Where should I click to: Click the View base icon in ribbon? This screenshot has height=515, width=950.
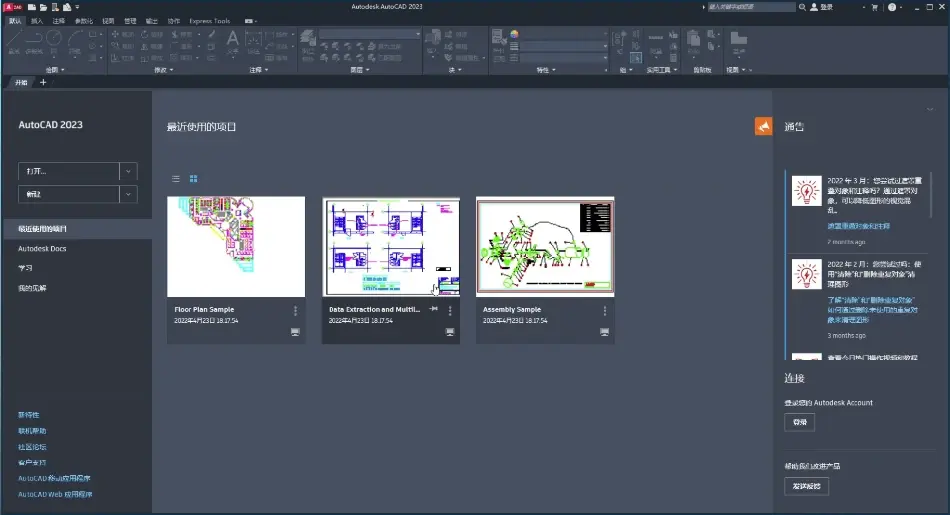[x=739, y=41]
